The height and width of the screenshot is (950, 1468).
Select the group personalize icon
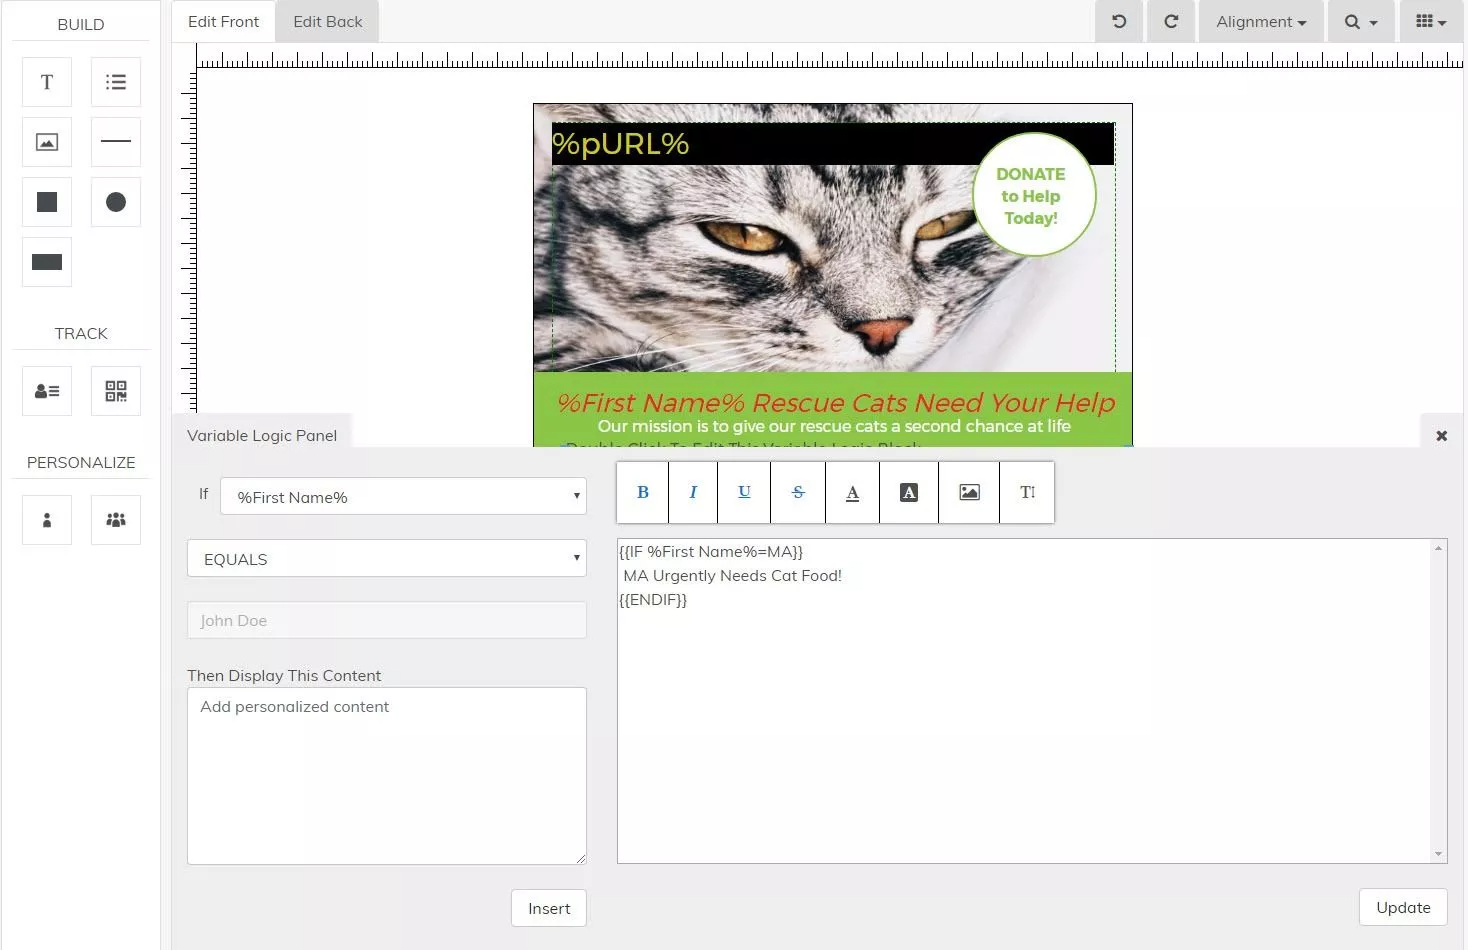[x=115, y=519]
